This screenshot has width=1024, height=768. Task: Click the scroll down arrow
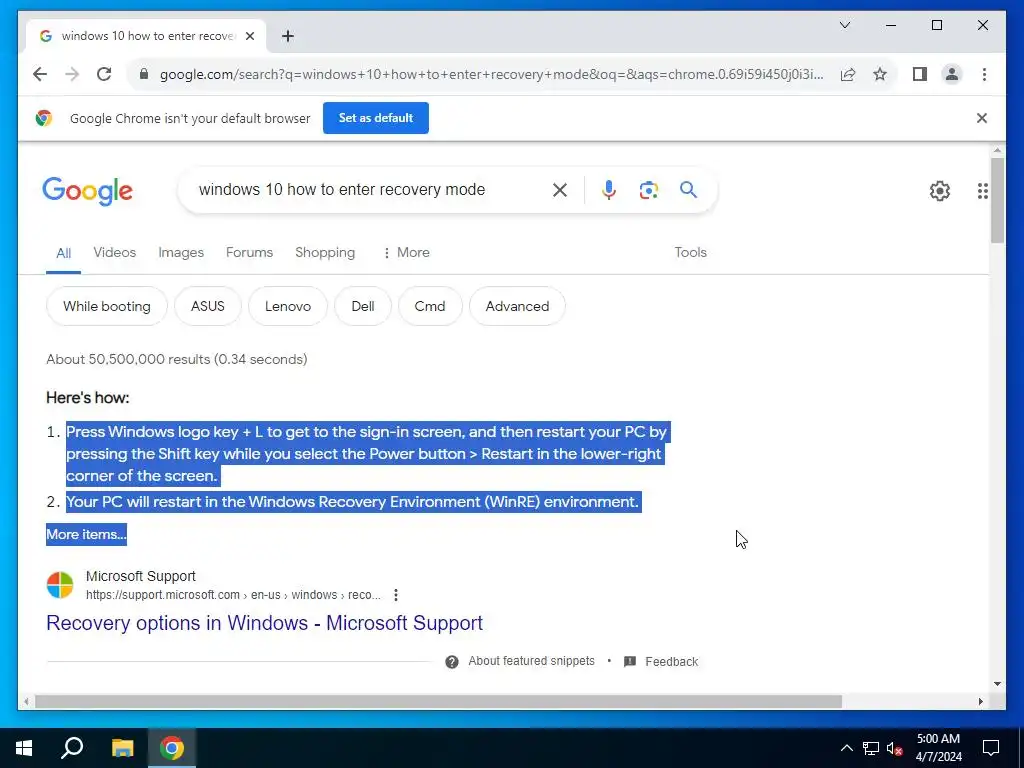tap(997, 684)
